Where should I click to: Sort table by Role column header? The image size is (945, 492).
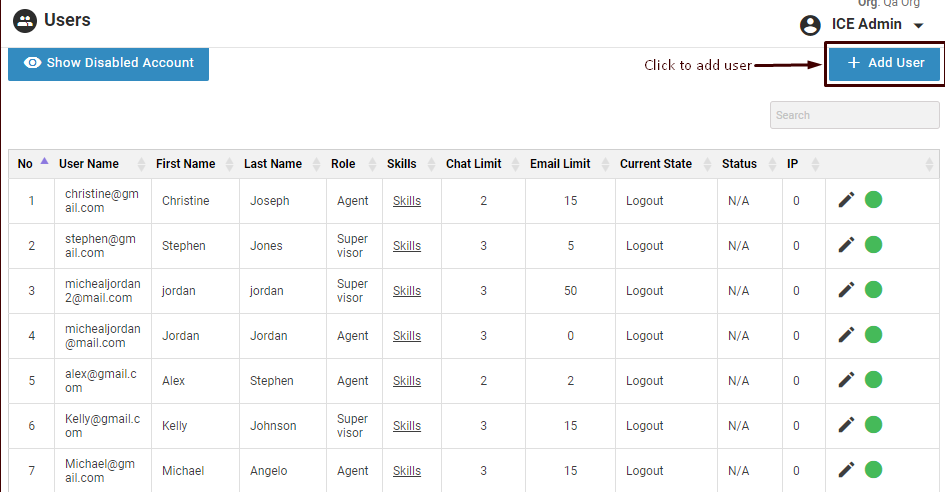(x=343, y=164)
